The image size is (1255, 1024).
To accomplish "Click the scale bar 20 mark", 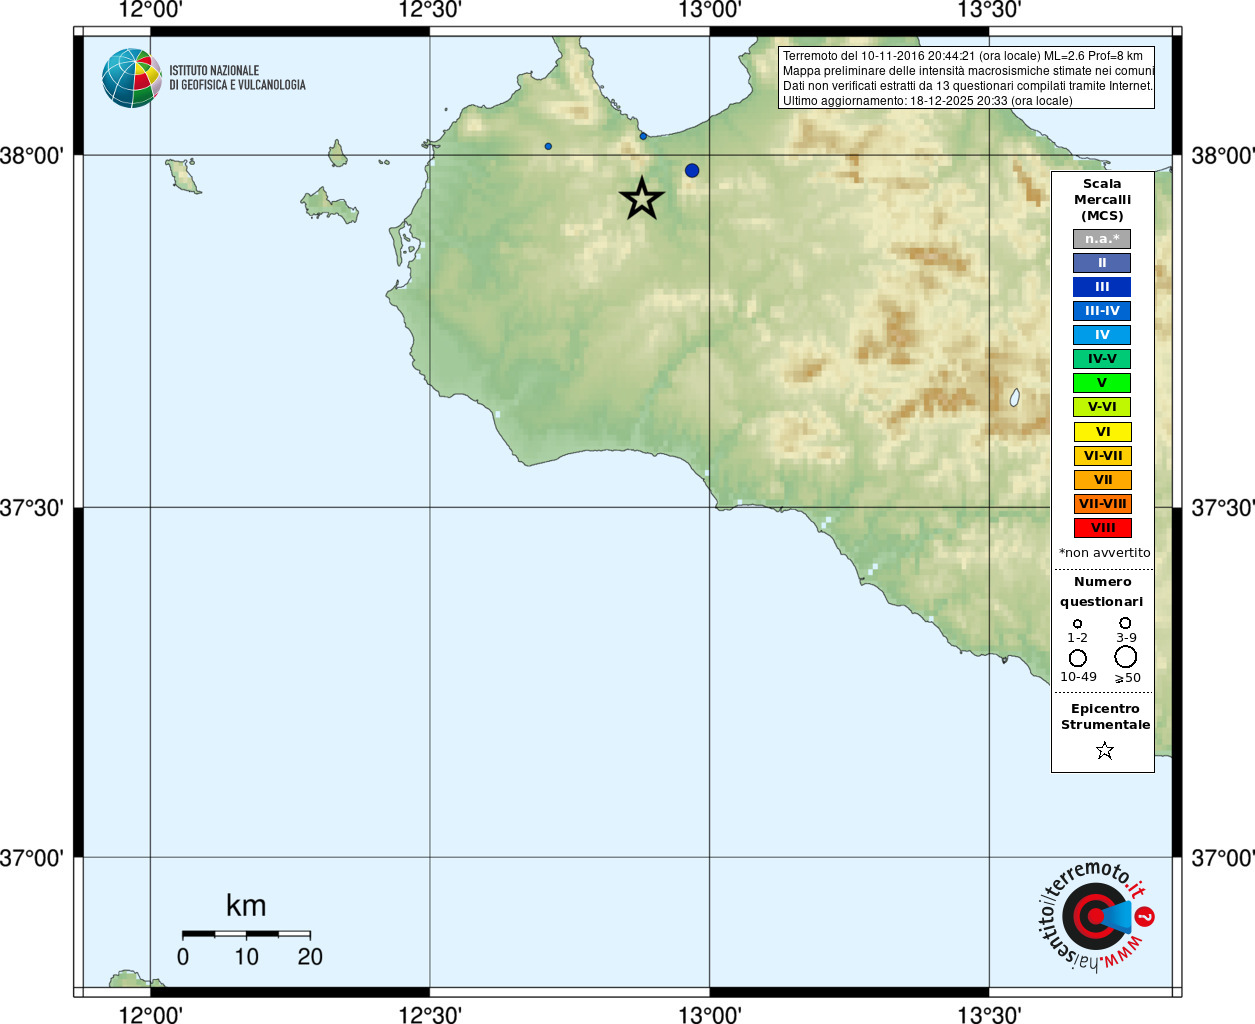I will (x=310, y=957).
